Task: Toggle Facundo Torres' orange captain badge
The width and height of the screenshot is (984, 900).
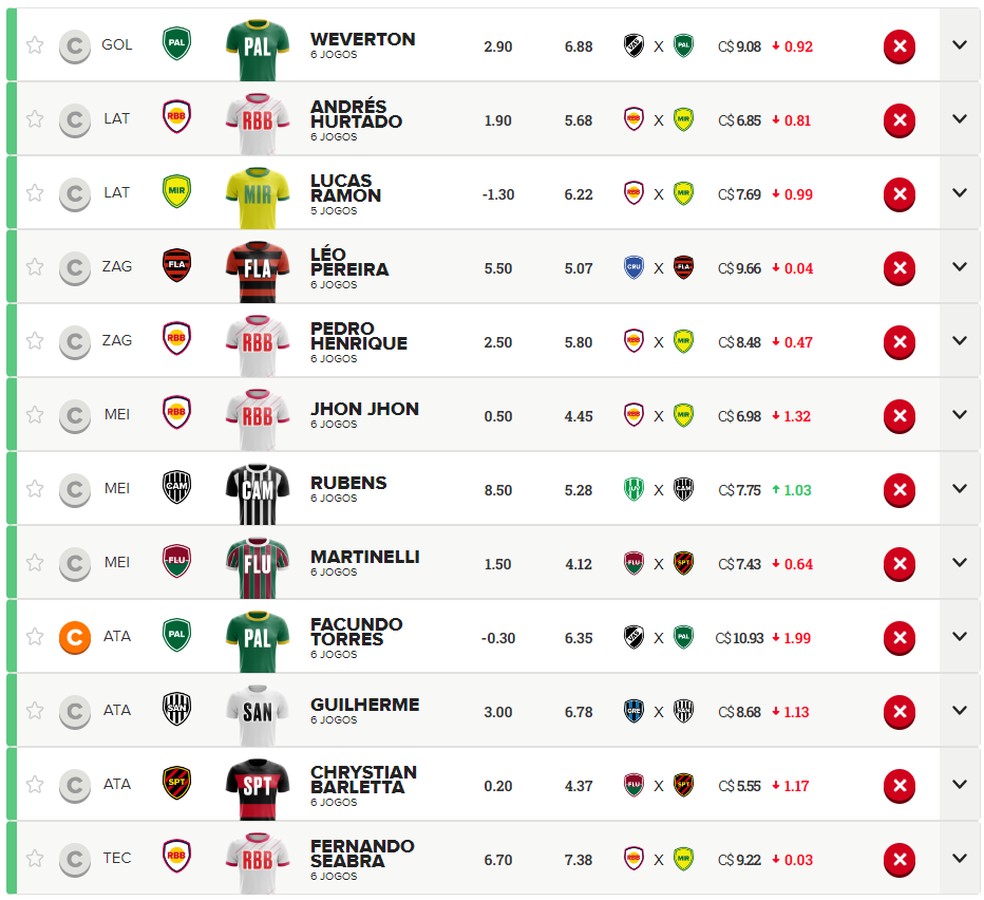Action: 75,638
